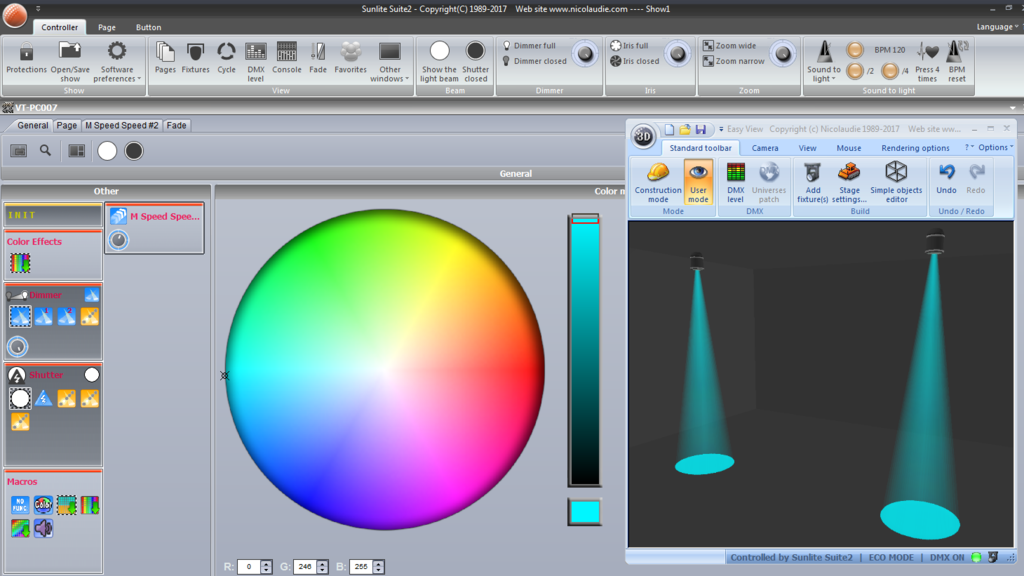Switch to the Controller ribbon tab
Image resolution: width=1024 pixels, height=576 pixels.
59,27
